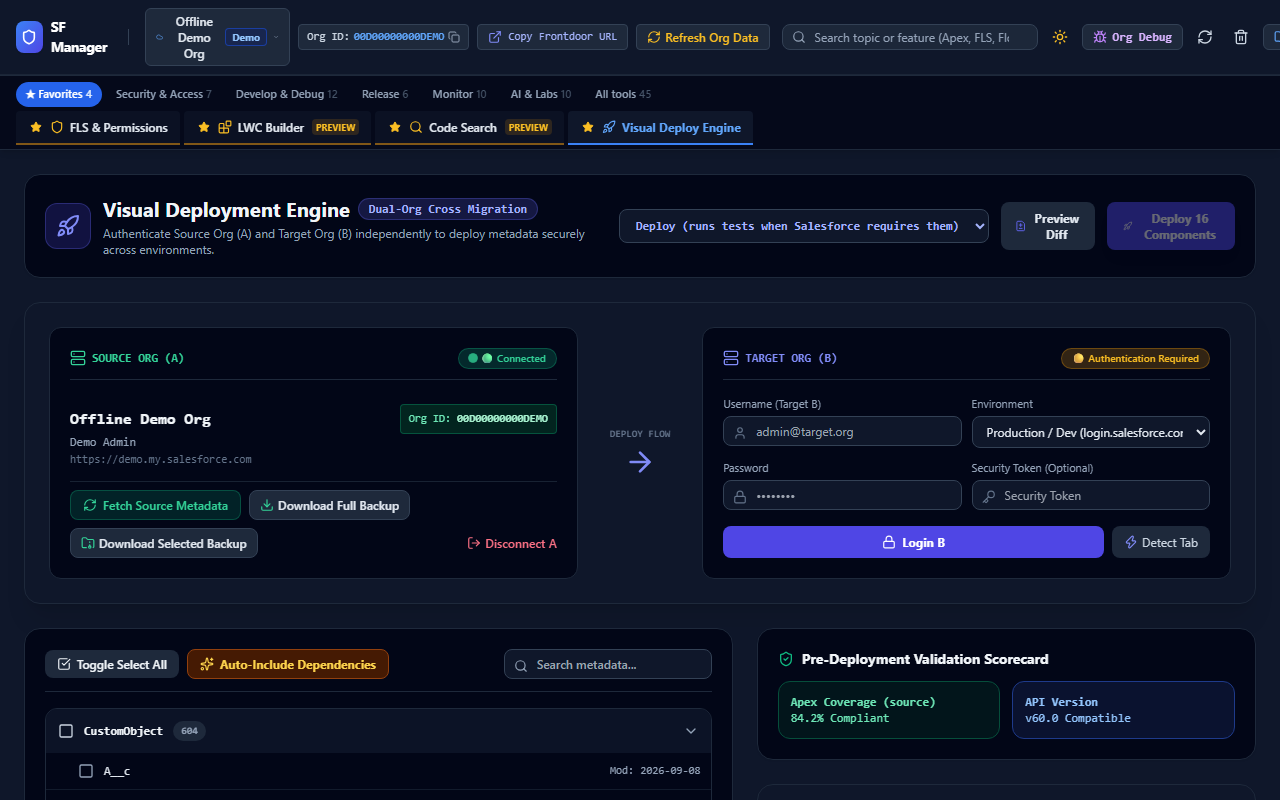Copy the Org ID using copy icon

tap(454, 37)
